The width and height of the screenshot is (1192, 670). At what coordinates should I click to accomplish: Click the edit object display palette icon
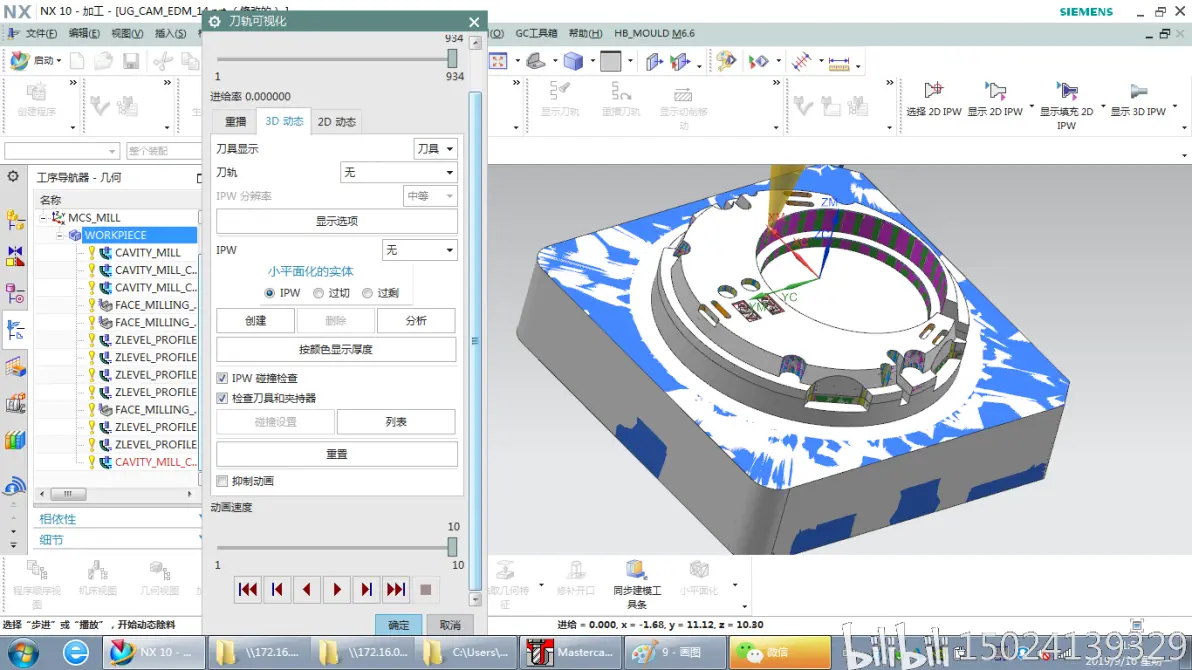click(725, 61)
